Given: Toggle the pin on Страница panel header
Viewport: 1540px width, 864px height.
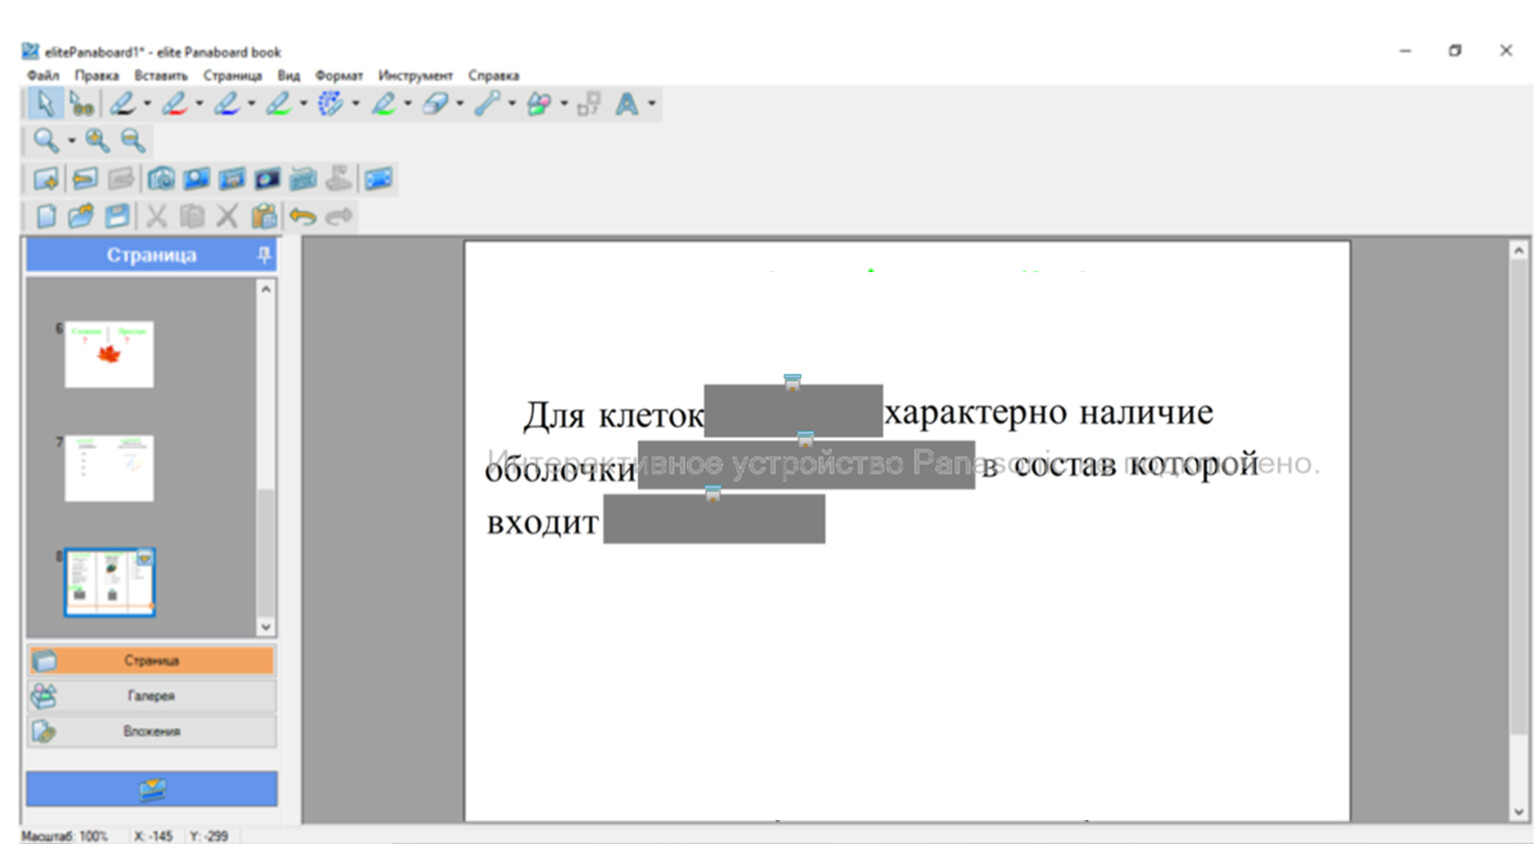Looking at the screenshot, I should tap(264, 256).
